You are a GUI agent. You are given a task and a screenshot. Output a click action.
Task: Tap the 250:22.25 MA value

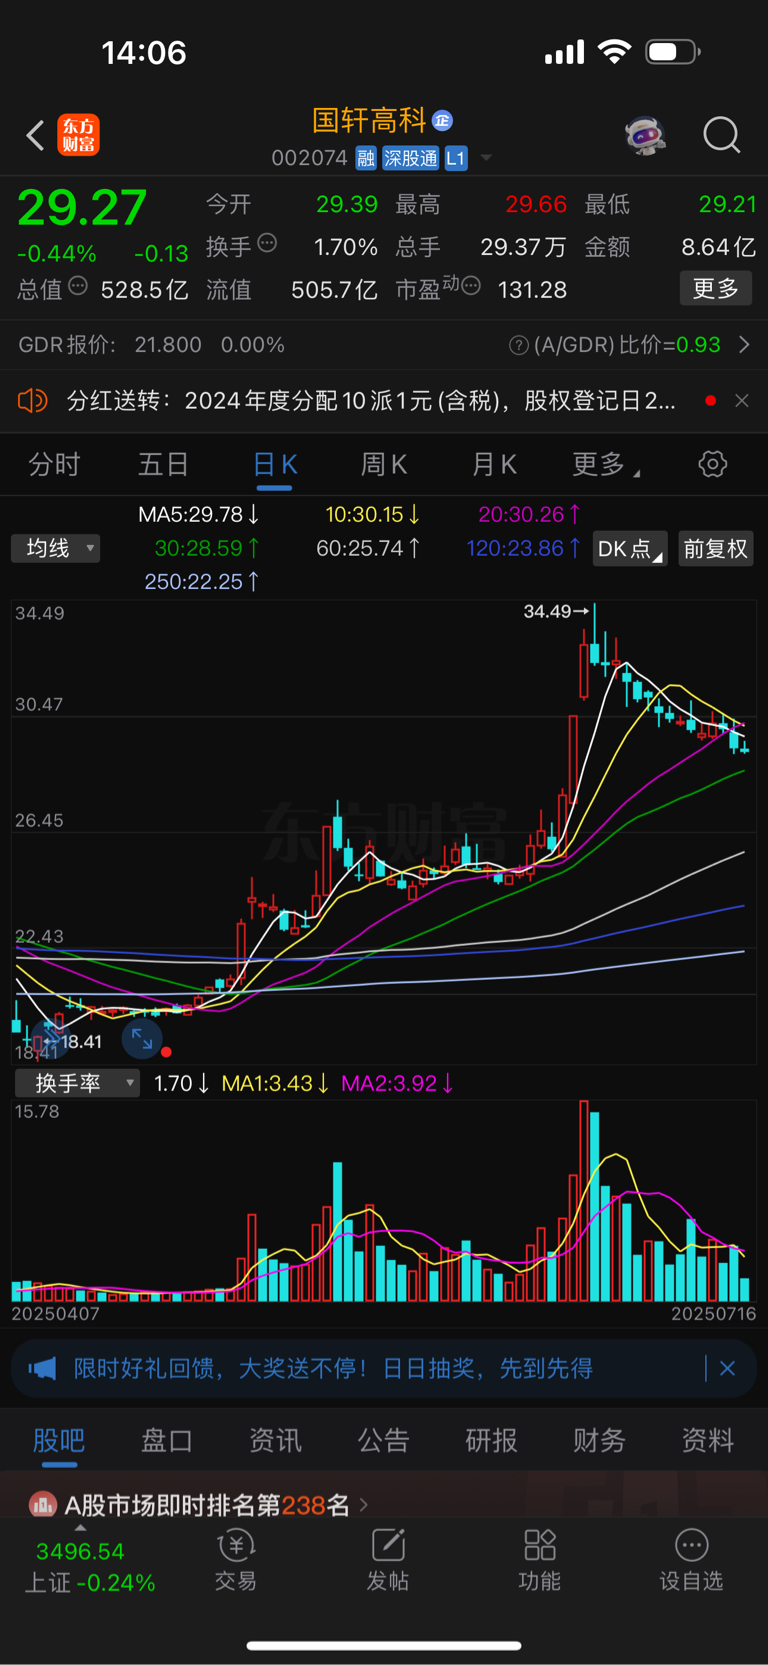[203, 581]
